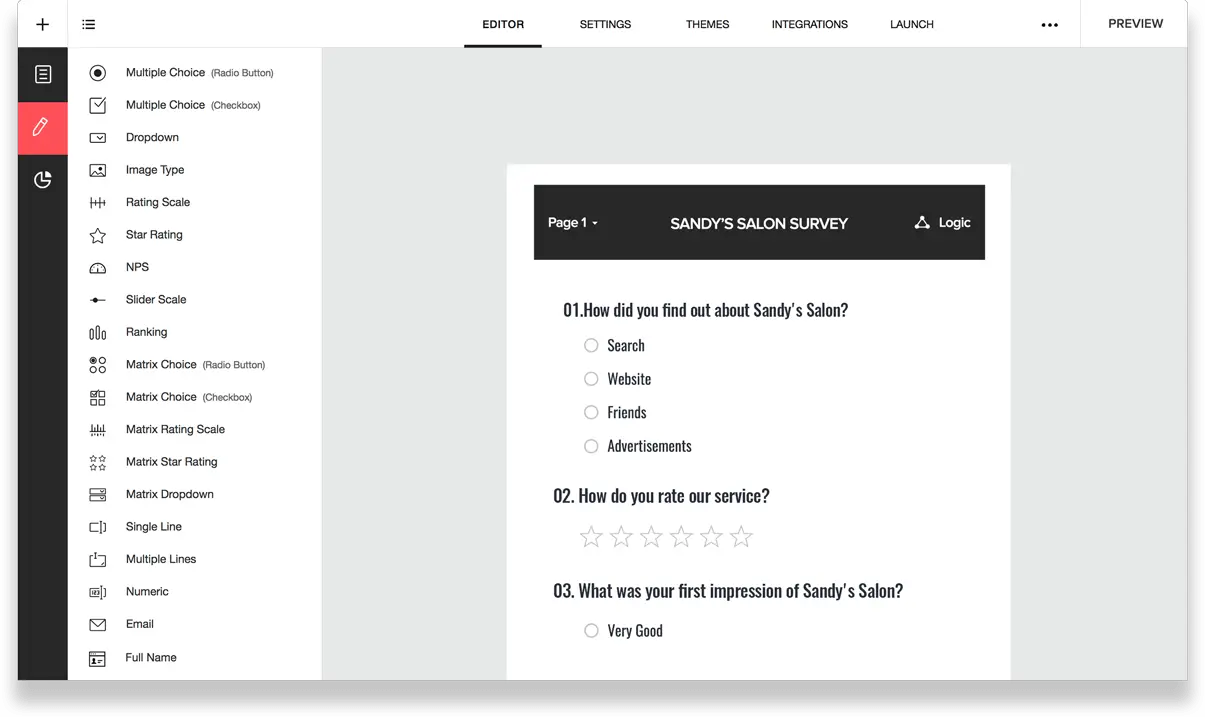Choose the Friends option in question 01
Viewport: 1205px width, 717px height.
[x=591, y=412]
